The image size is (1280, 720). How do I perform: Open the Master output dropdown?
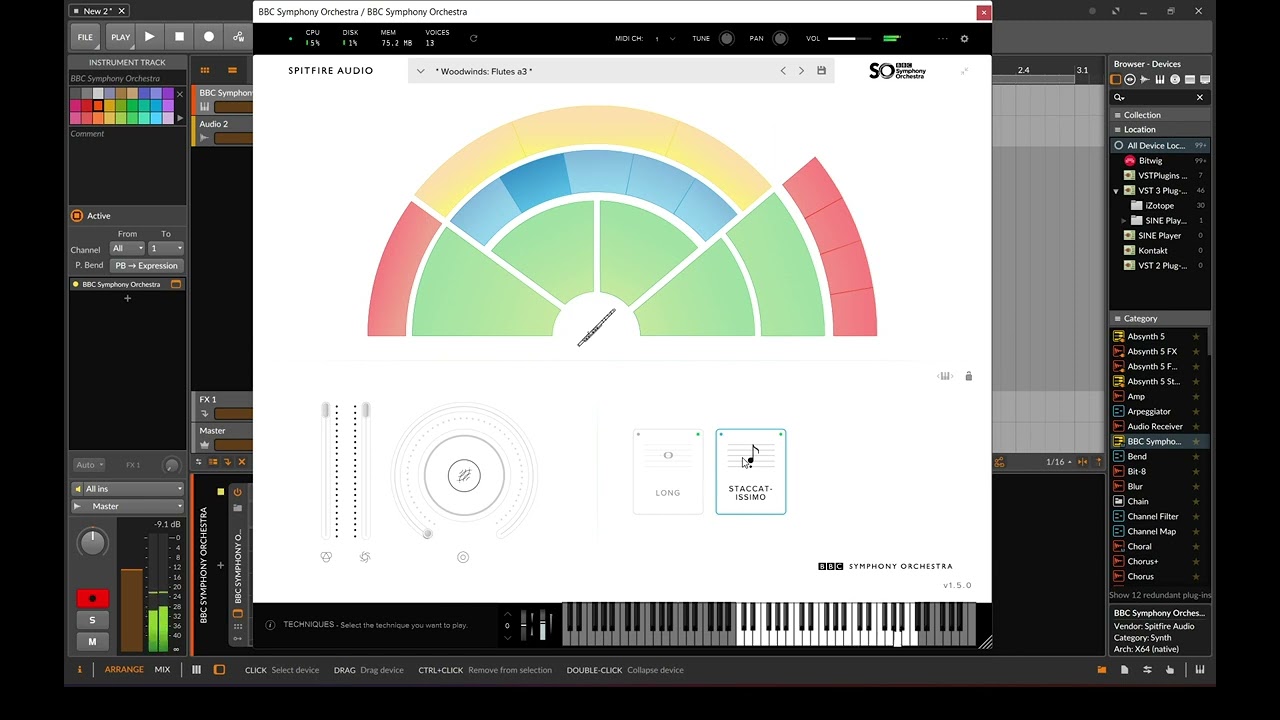[127, 506]
